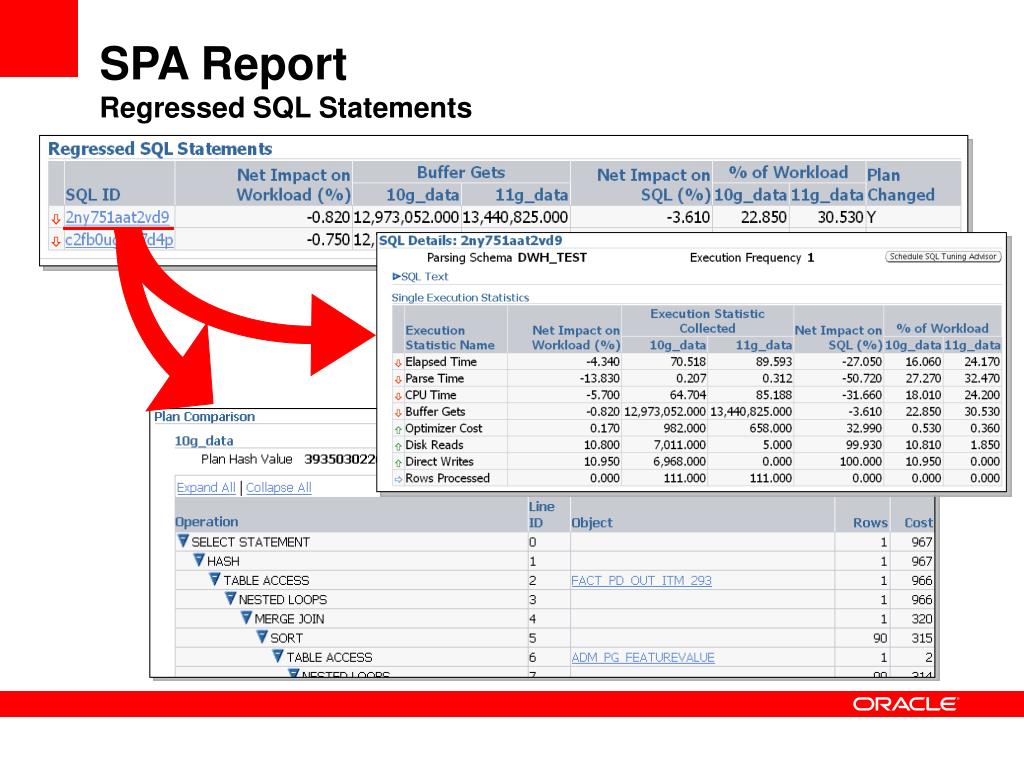The height and width of the screenshot is (768, 1024).
Task: Click the Plan Changed column header
Action: 901,185
